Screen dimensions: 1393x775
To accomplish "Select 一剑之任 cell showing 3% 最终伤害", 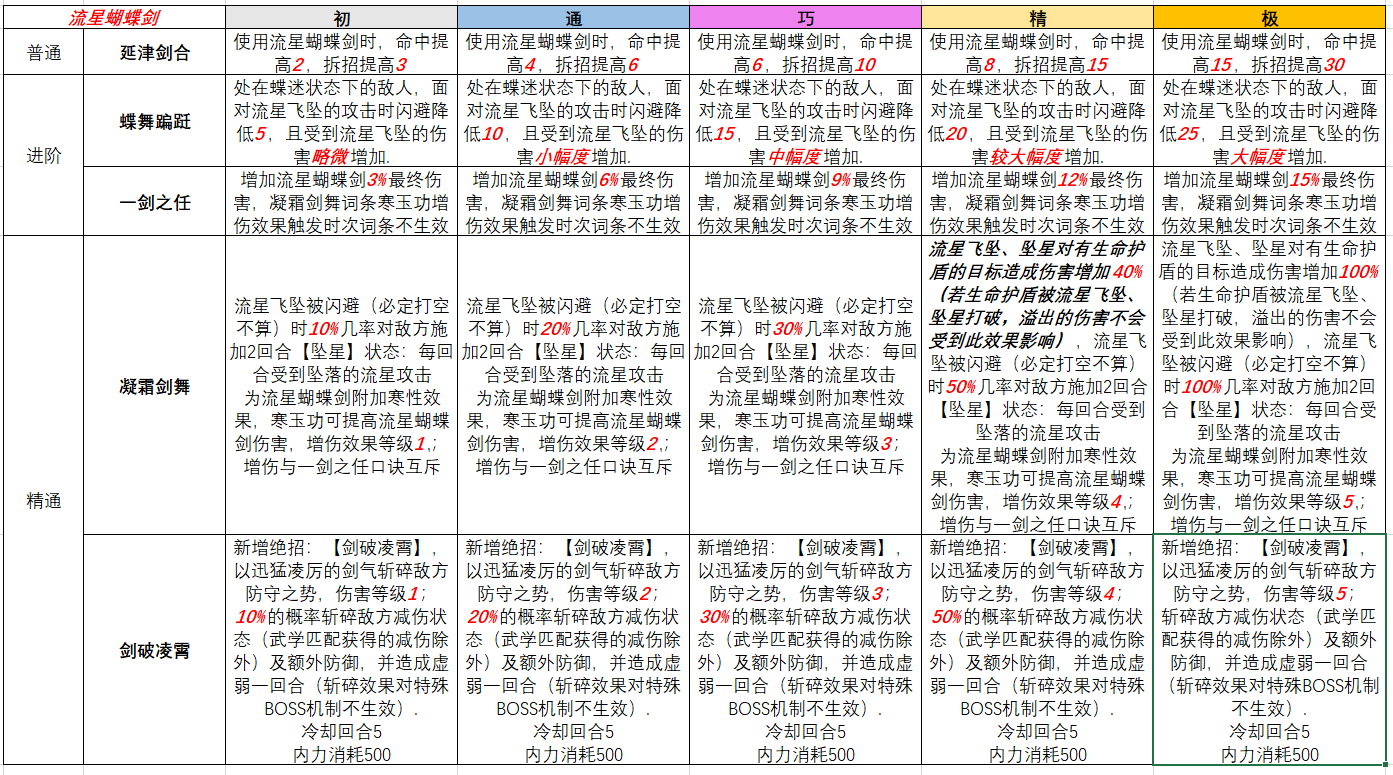I will click(x=341, y=202).
